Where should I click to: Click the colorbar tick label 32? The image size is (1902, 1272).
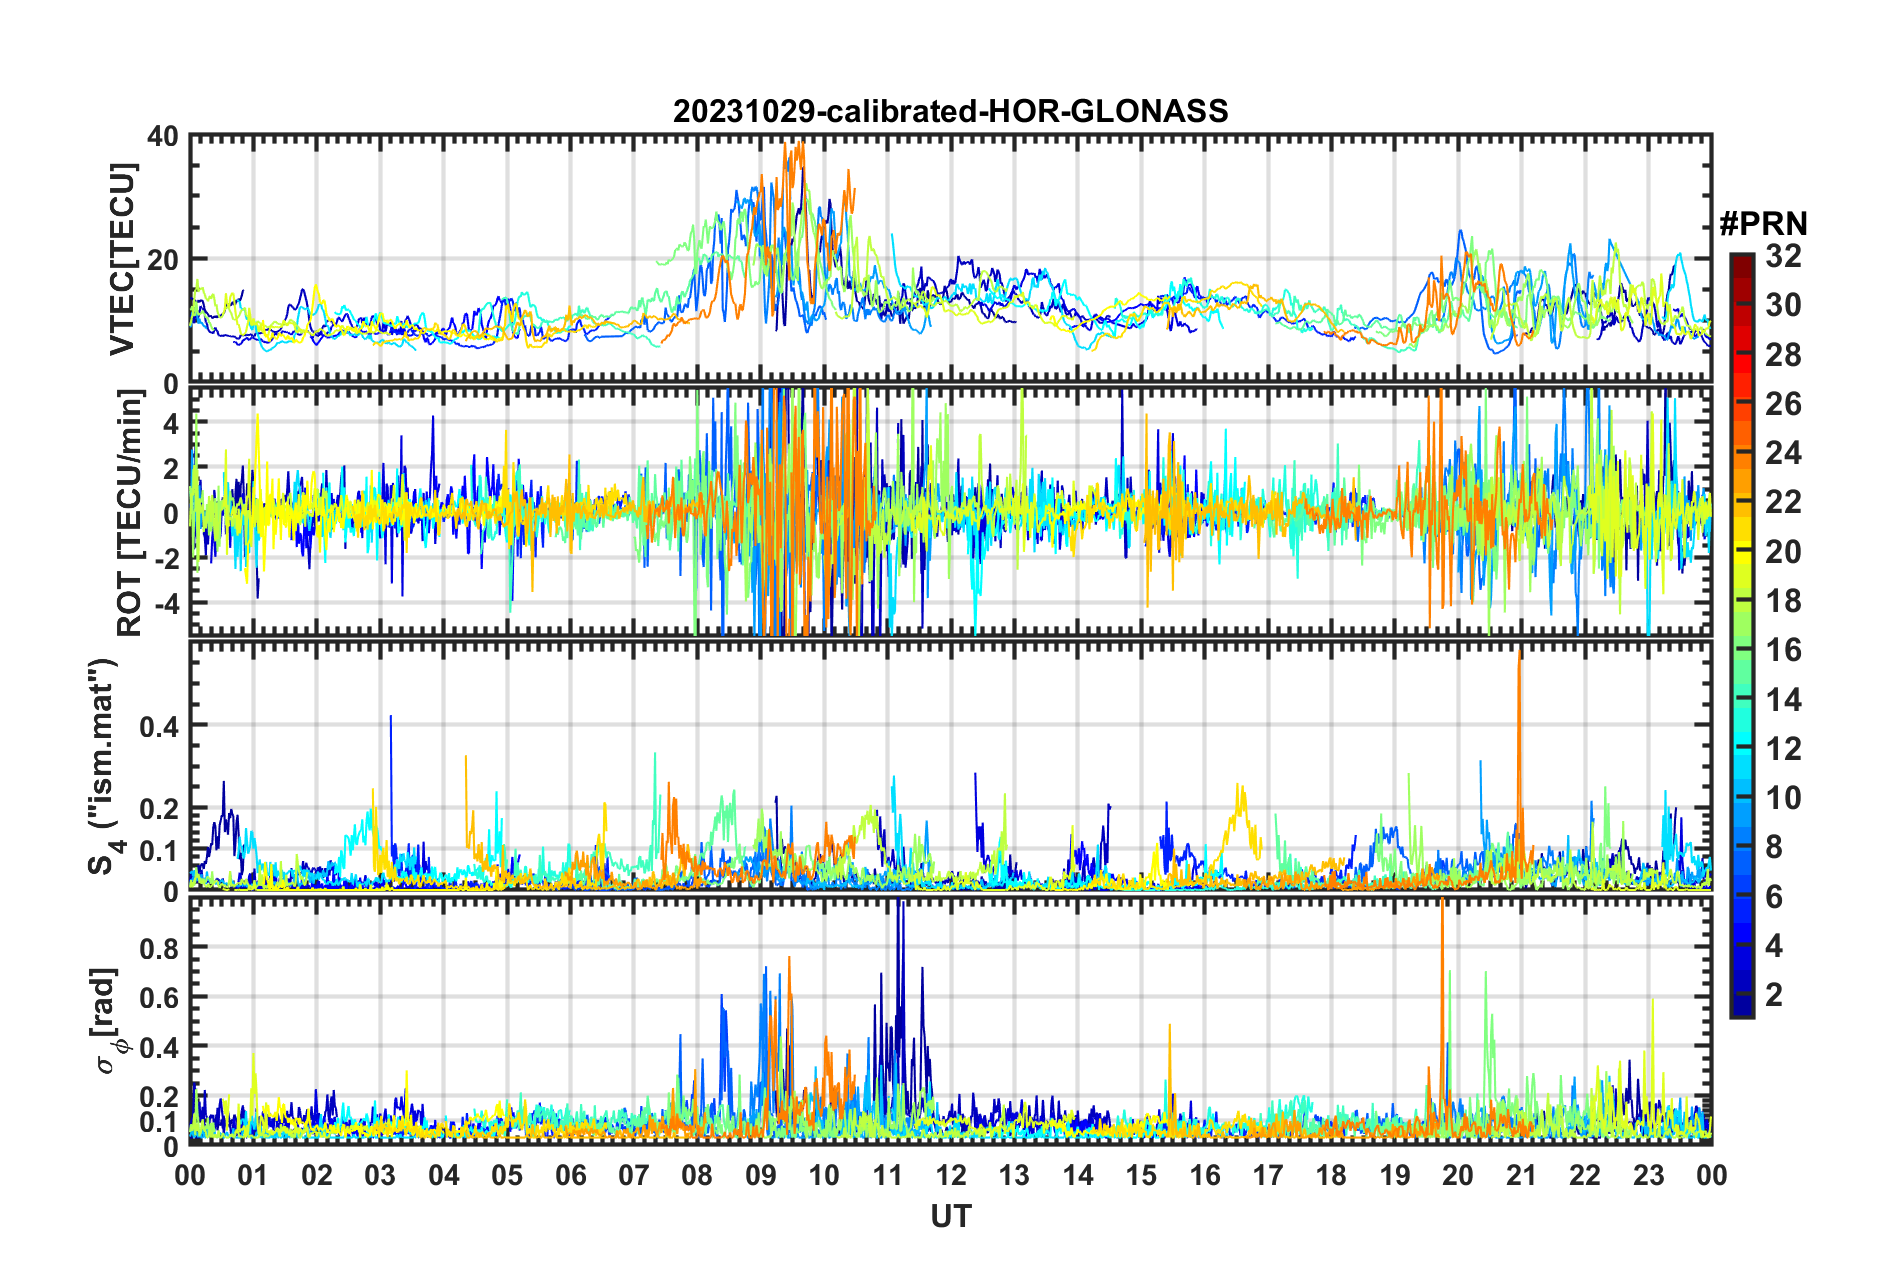click(x=1783, y=256)
